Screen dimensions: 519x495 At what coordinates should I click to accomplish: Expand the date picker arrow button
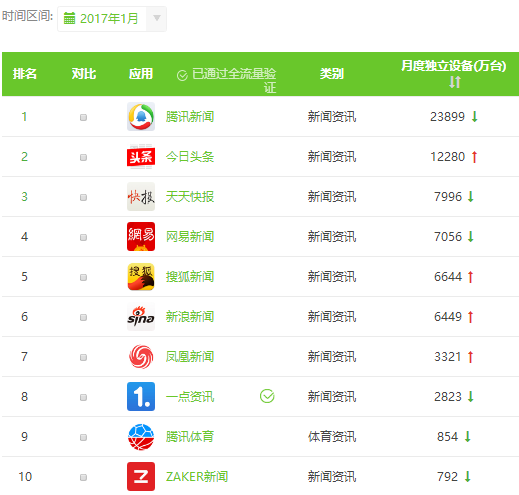(x=157, y=18)
